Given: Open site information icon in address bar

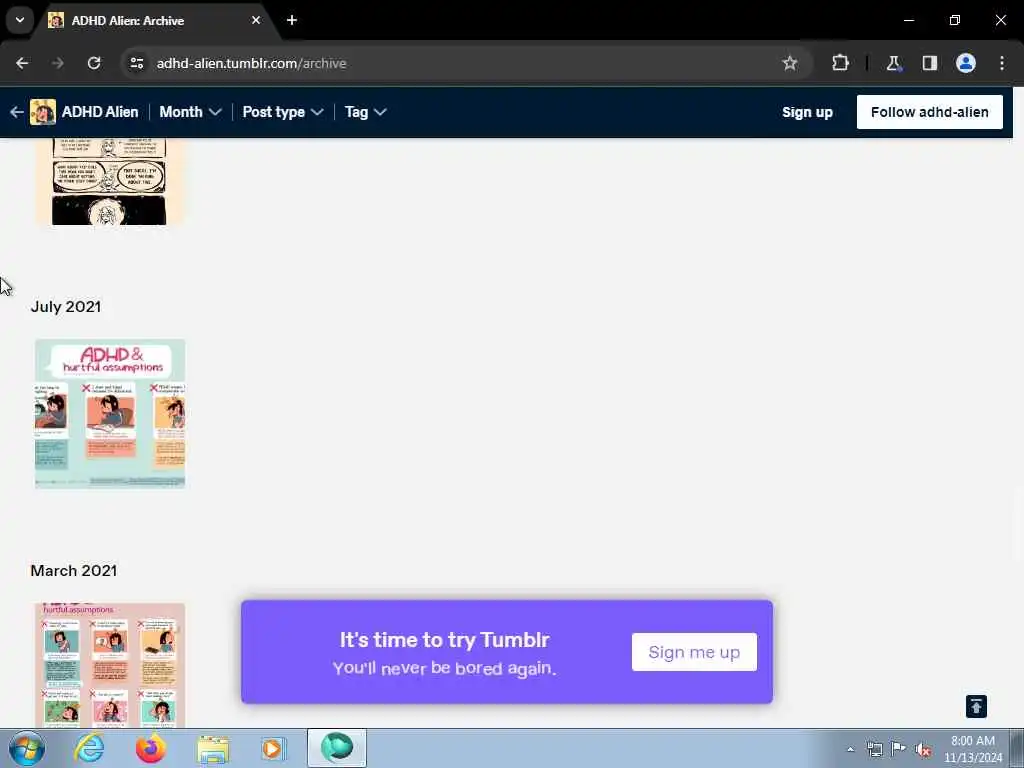Looking at the screenshot, I should pyautogui.click(x=136, y=63).
